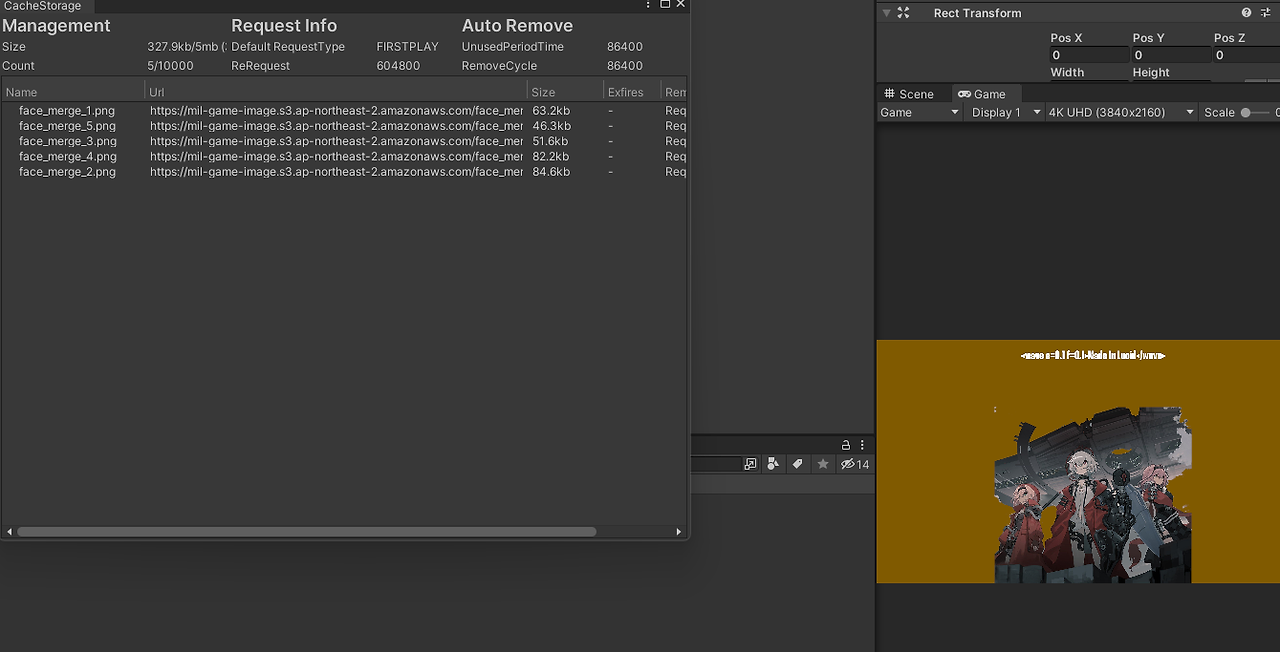Sort by the Exfires column header
This screenshot has height=652, width=1280.
pyautogui.click(x=632, y=92)
